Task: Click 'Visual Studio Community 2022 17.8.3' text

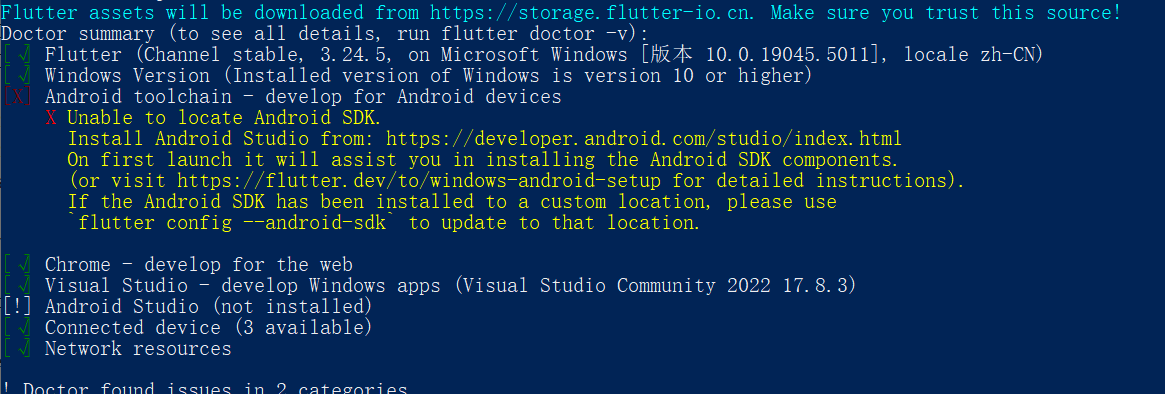Action: click(655, 285)
